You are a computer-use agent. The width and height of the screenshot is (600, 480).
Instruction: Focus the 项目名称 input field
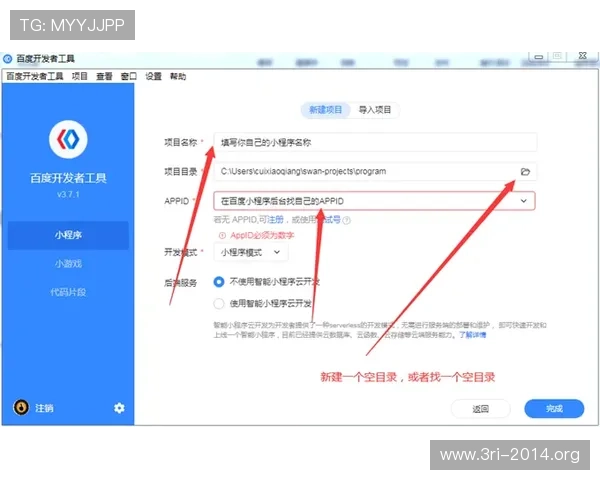pos(375,142)
